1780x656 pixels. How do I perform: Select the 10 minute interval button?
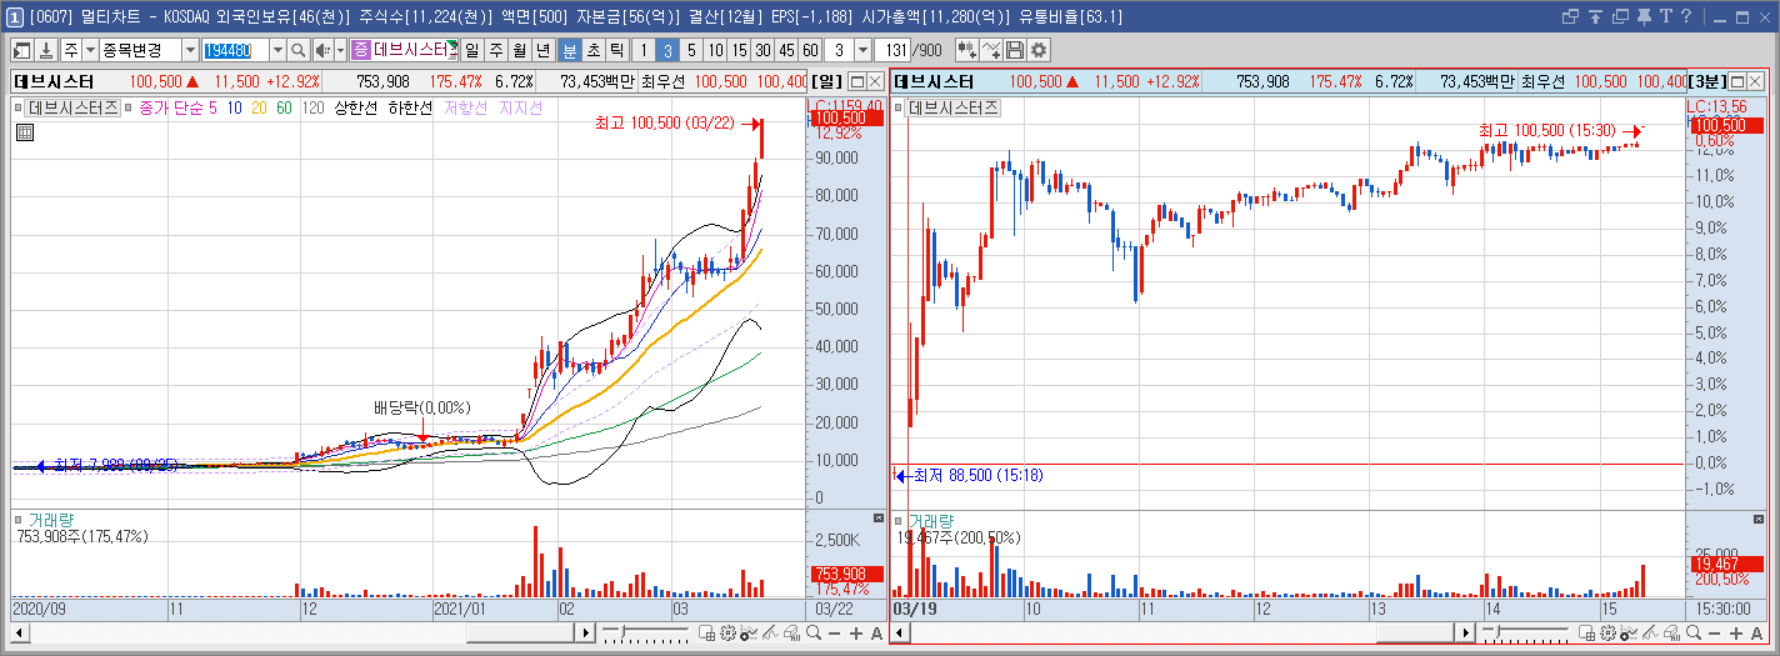pyautogui.click(x=715, y=50)
